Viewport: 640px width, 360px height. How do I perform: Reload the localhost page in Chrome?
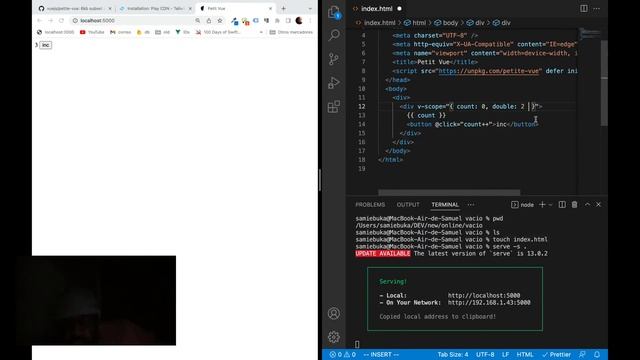61,20
